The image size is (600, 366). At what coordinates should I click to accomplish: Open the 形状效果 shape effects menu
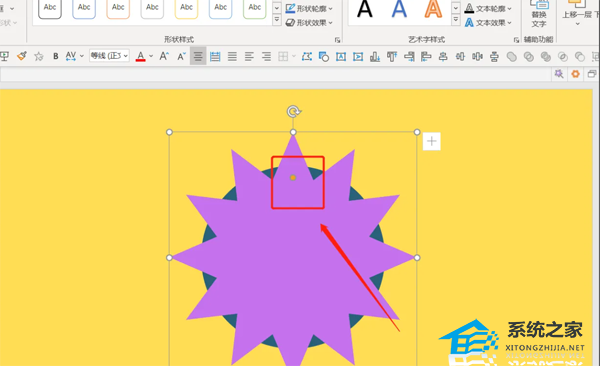310,23
